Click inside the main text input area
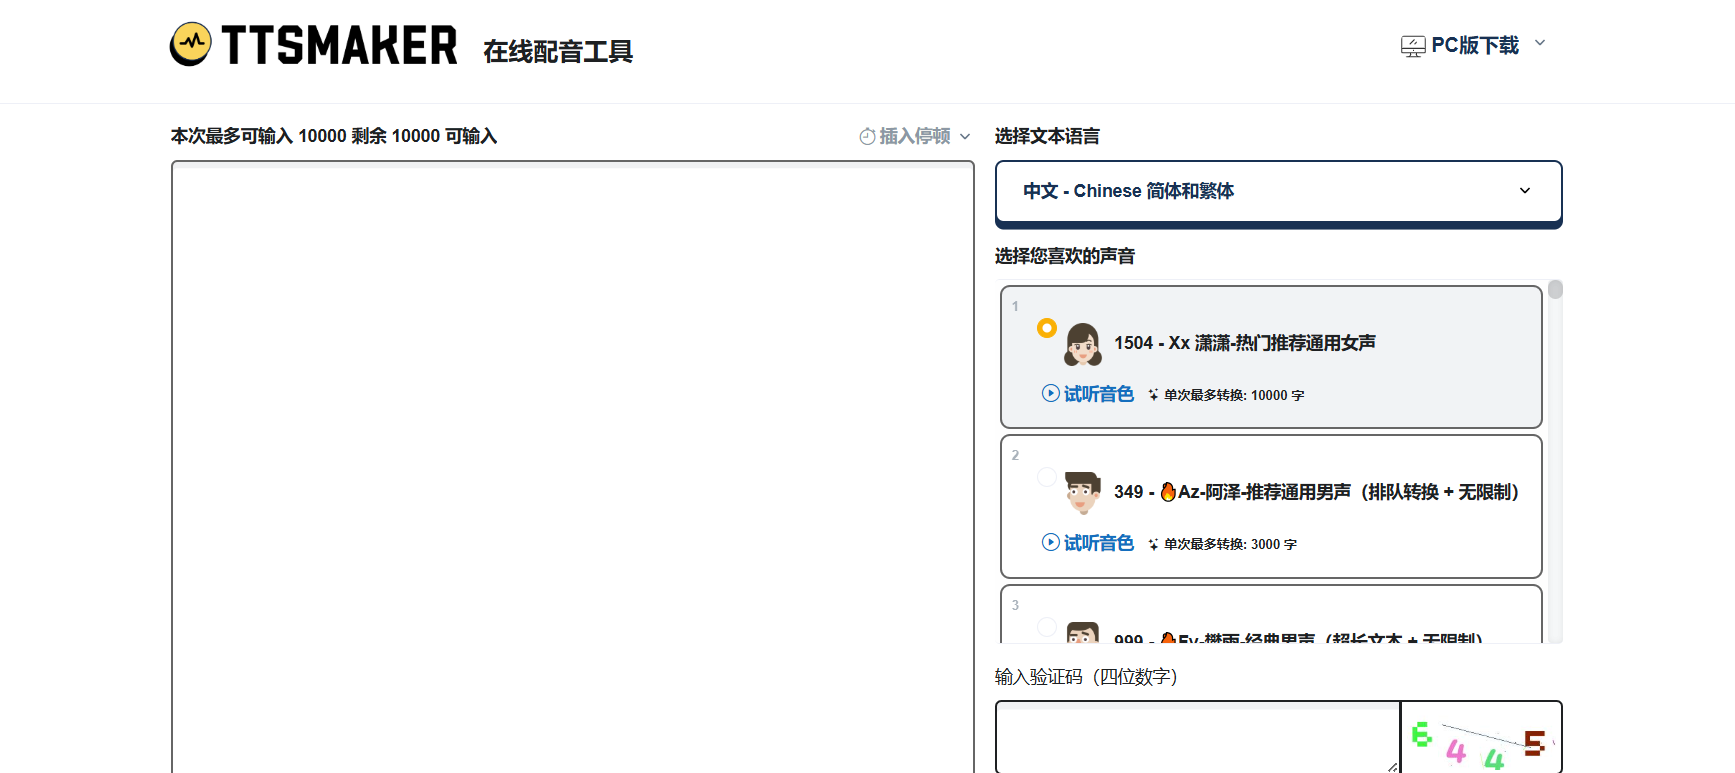This screenshot has height=773, width=1735. click(573, 467)
